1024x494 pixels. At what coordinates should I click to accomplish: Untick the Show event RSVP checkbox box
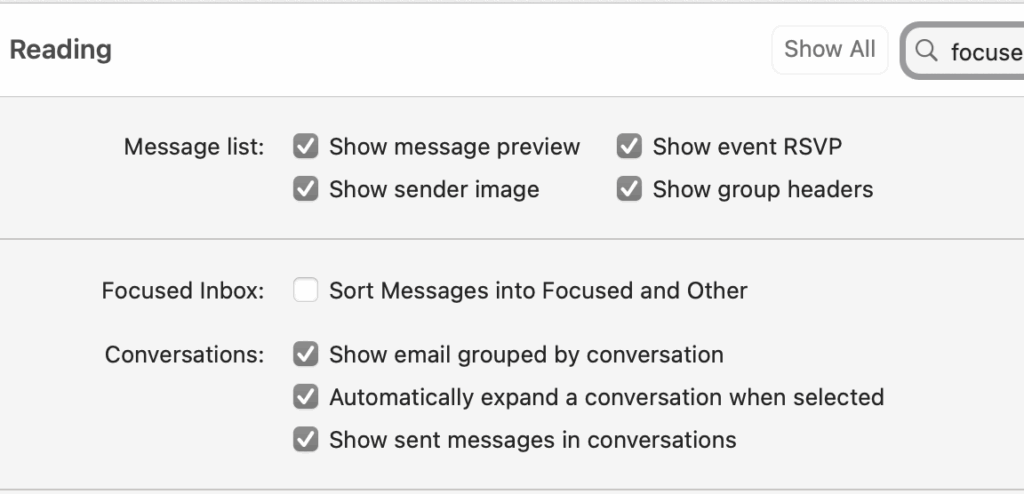(630, 146)
